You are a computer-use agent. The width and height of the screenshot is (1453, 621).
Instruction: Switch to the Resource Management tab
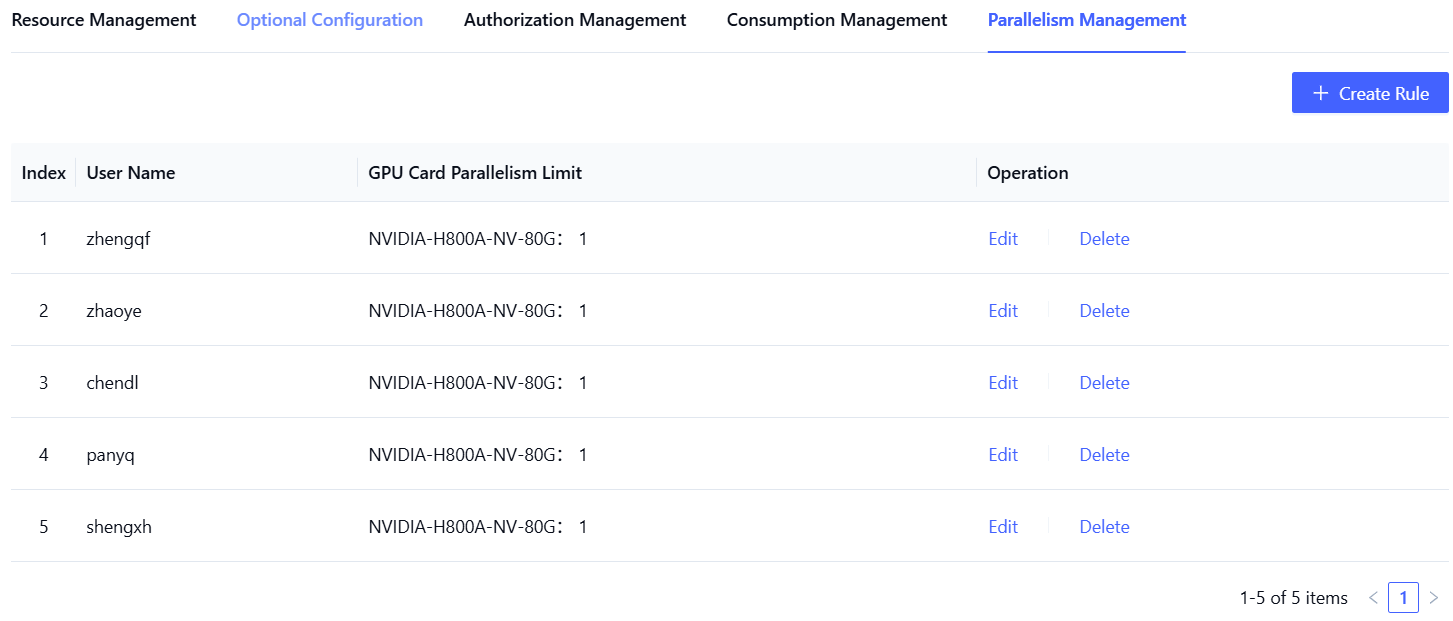click(x=104, y=20)
